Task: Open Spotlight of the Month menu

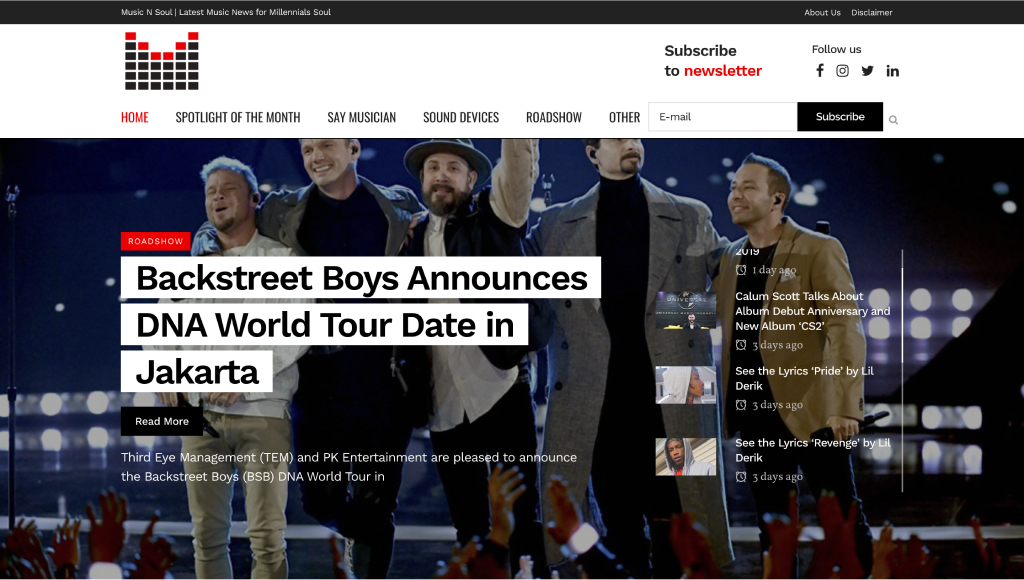Action: tap(238, 117)
